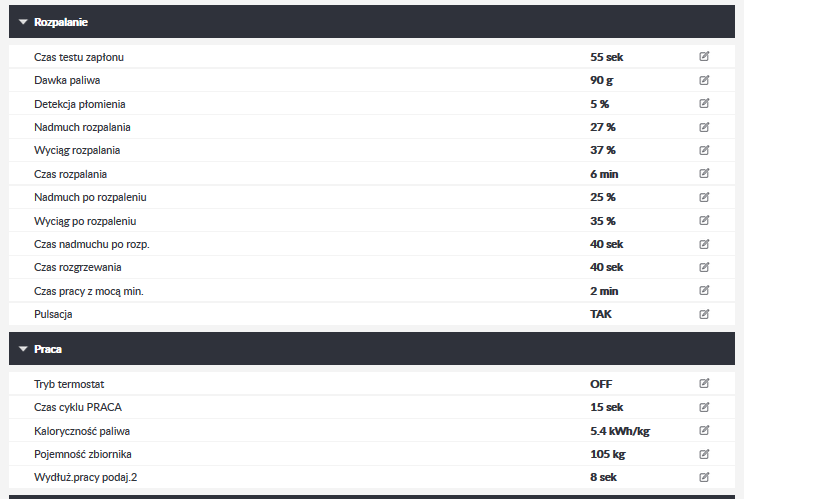Screen dimensions: 819x499
Task: Edit the Czas testu zapłonu value
Action: tap(704, 56)
